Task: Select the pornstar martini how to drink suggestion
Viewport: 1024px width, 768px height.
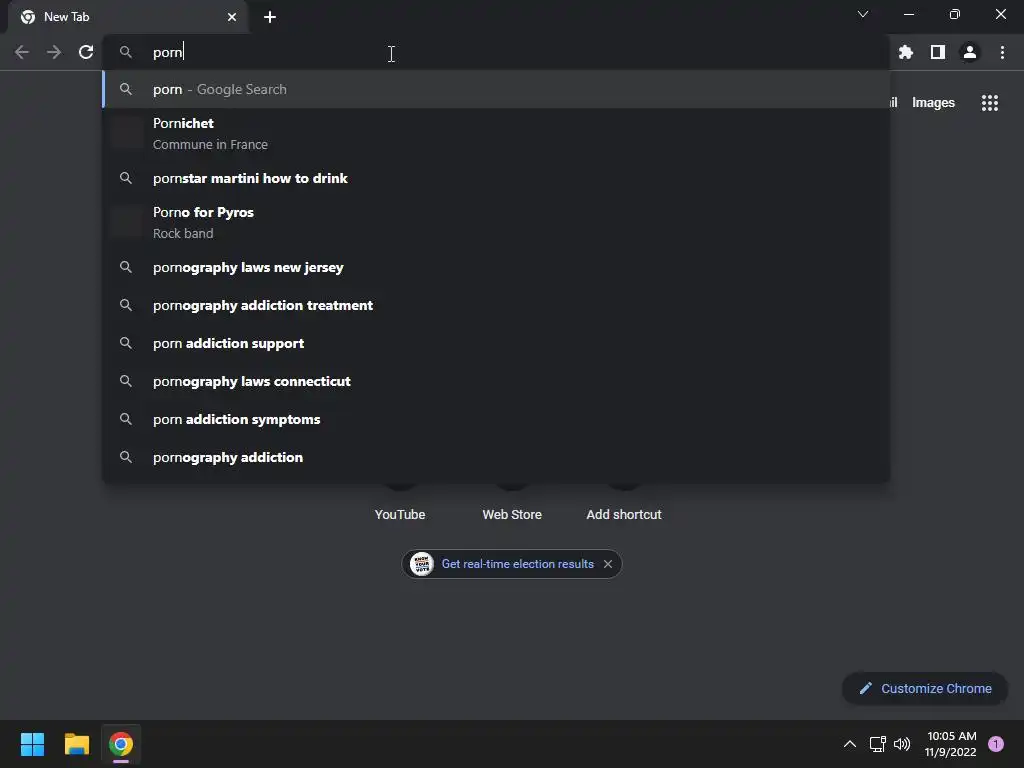Action: pos(496,178)
